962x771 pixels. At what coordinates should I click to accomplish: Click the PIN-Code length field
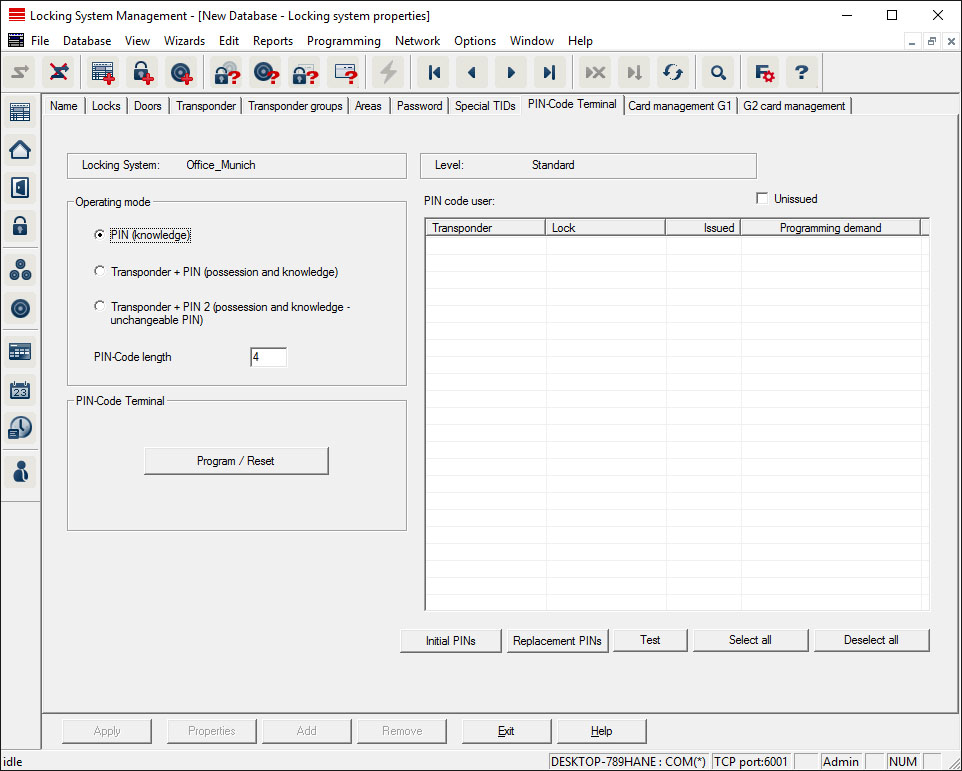coord(268,357)
